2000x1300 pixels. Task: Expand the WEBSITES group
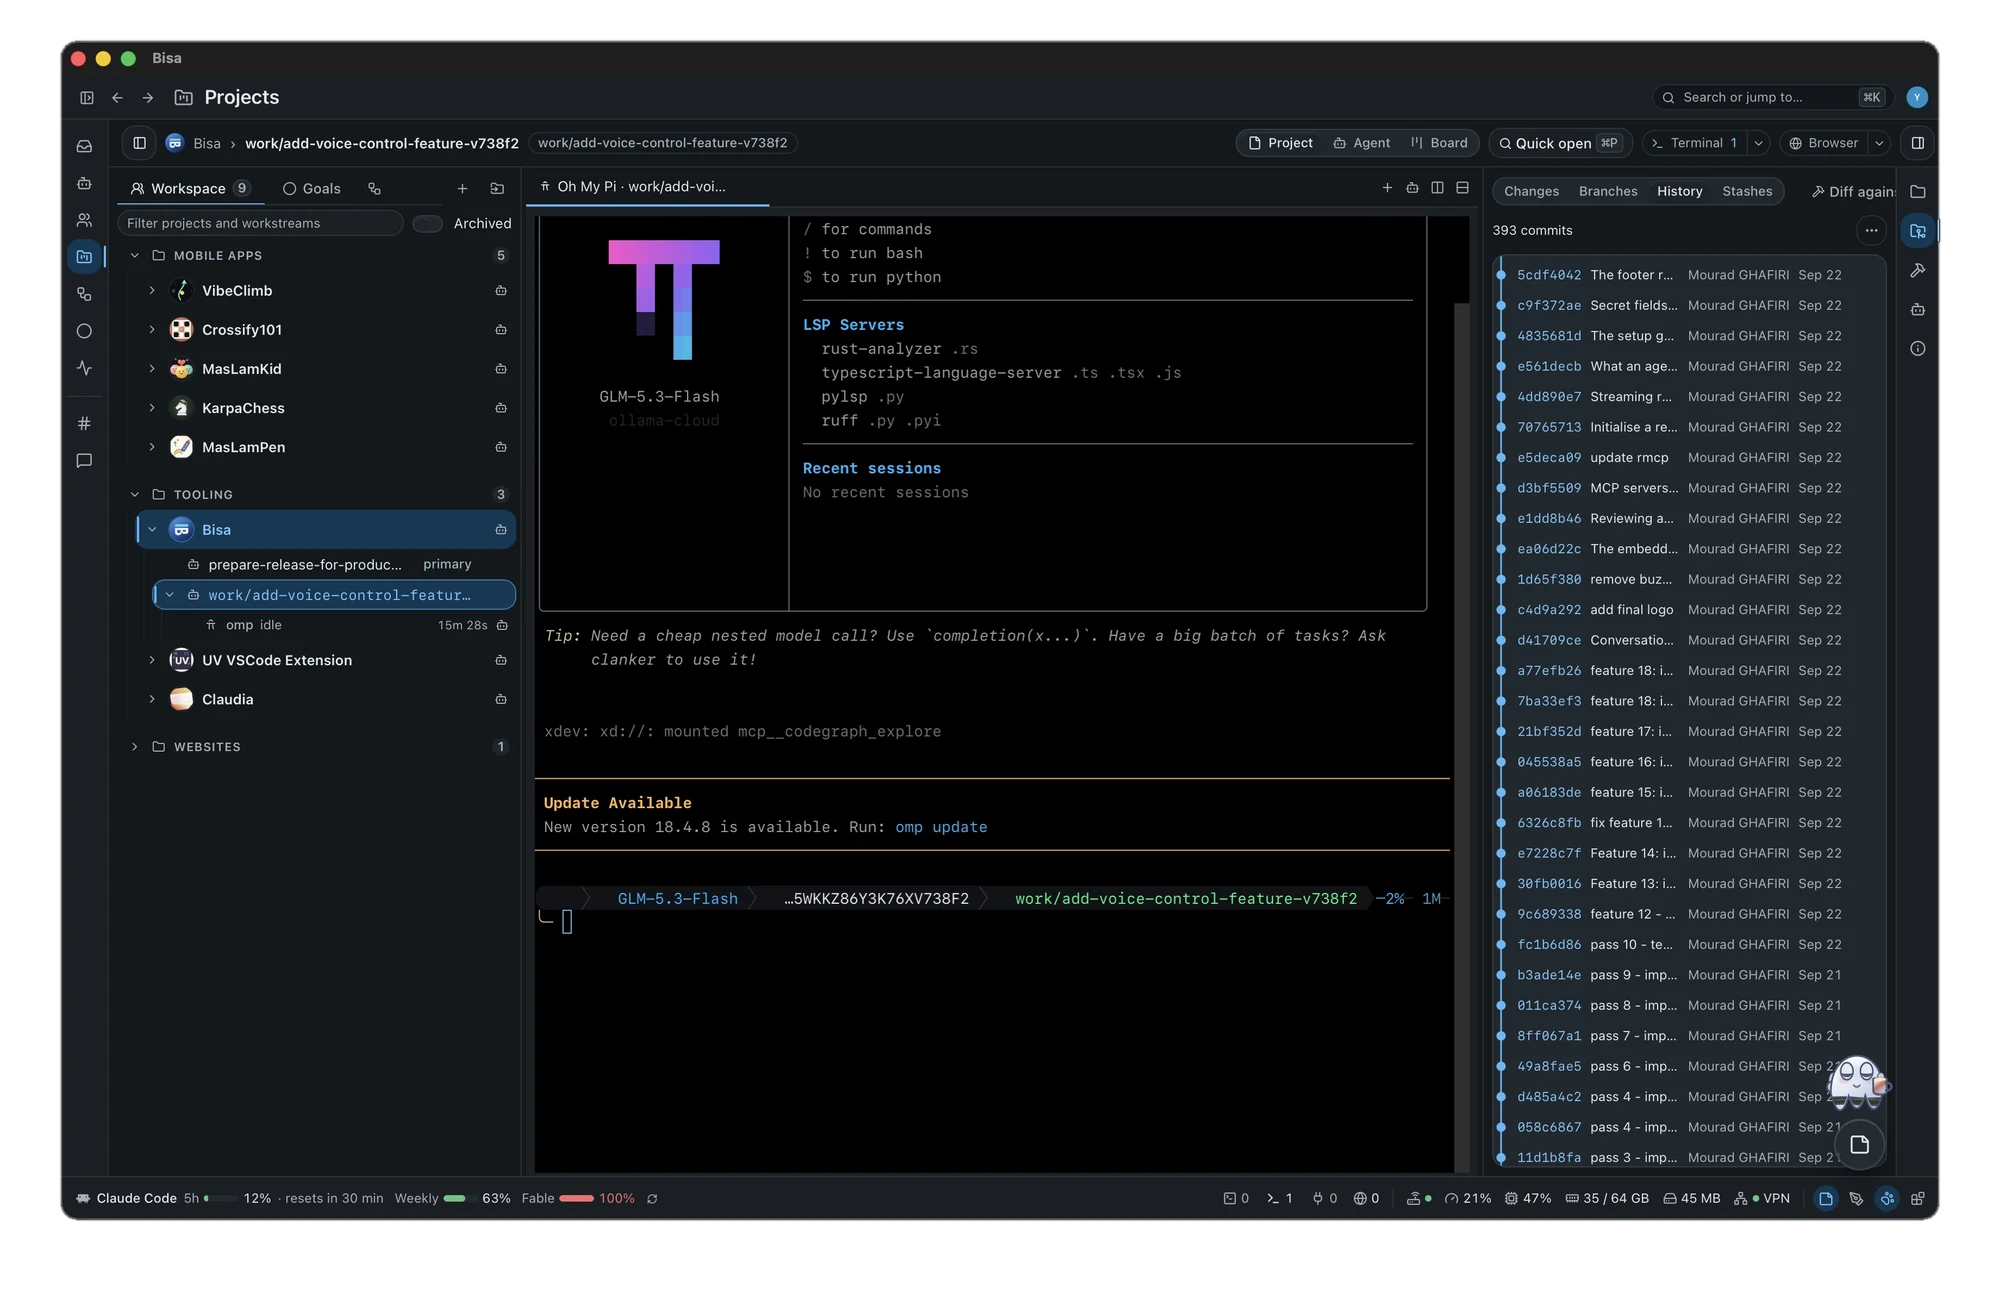135,747
